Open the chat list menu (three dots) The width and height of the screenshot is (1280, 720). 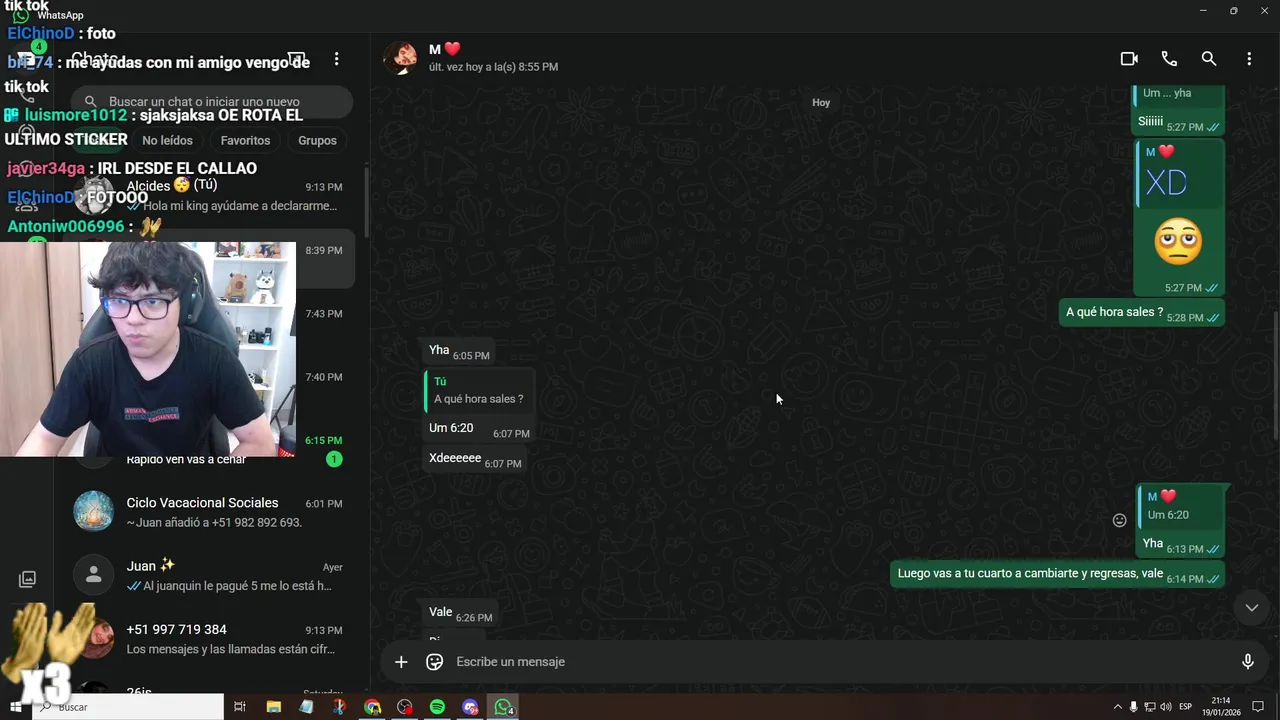[337, 59]
